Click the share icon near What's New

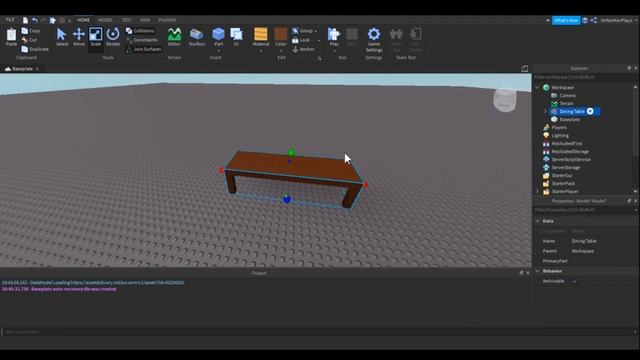pyautogui.click(x=593, y=20)
